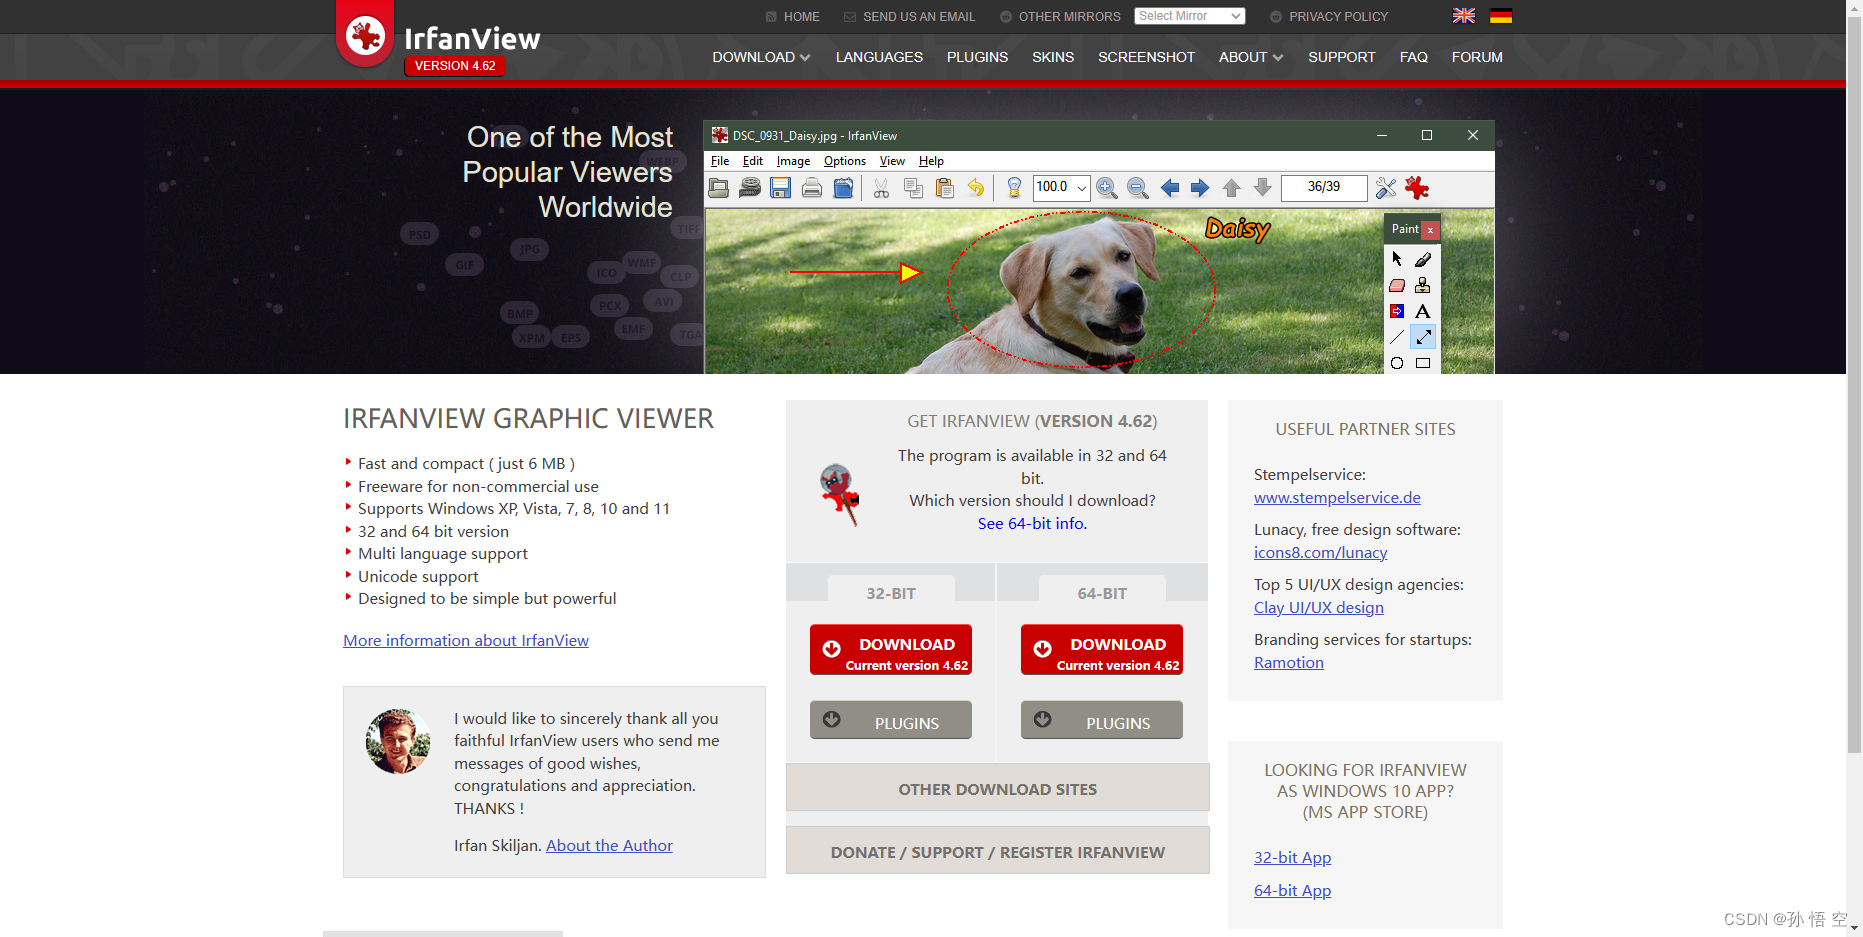Go to the SCREENSHOT page
Screen dimensions: 1863x937
(1146, 57)
